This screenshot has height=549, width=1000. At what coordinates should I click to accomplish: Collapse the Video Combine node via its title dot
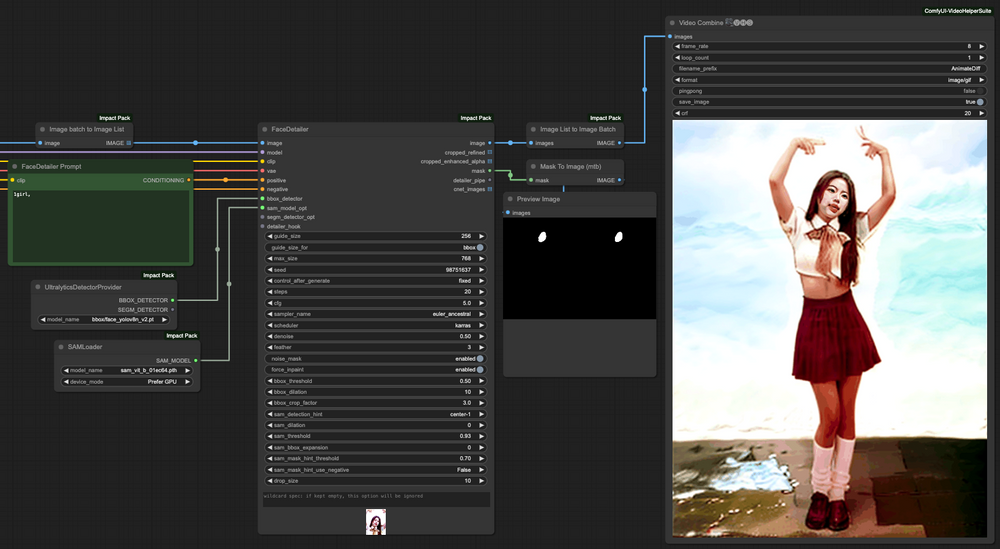pyautogui.click(x=673, y=22)
